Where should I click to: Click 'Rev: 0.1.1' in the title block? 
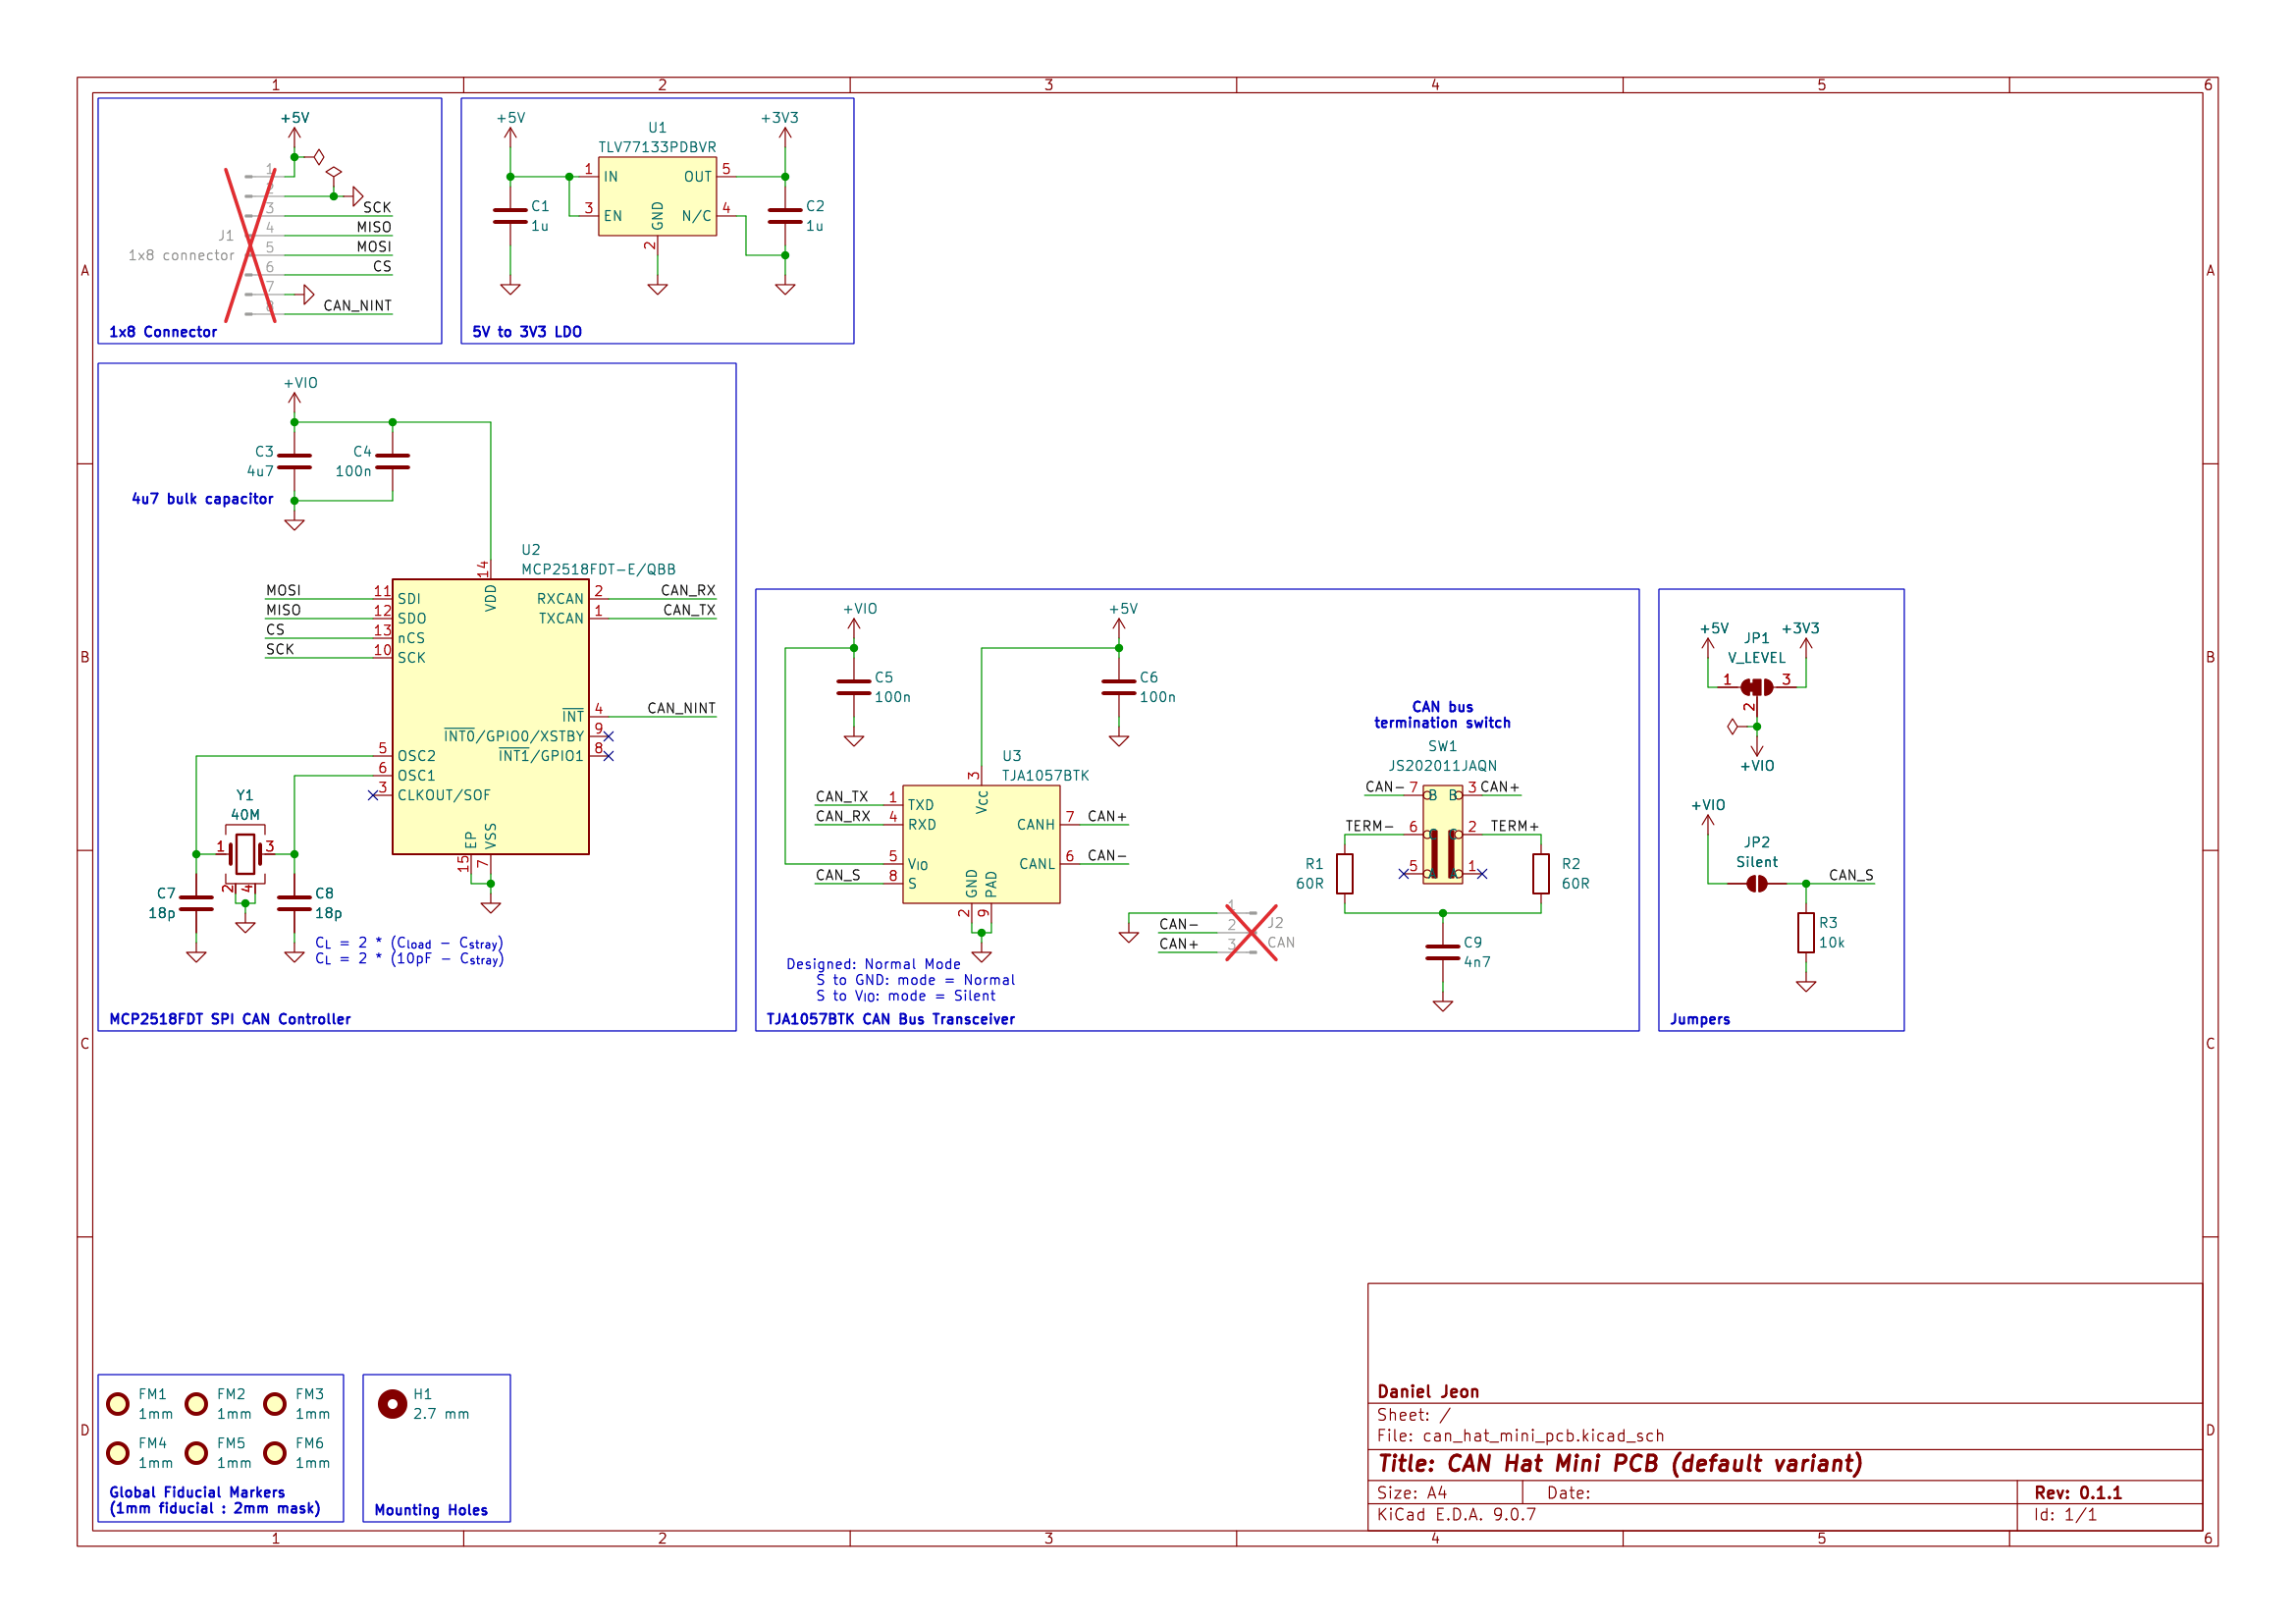2078,1493
